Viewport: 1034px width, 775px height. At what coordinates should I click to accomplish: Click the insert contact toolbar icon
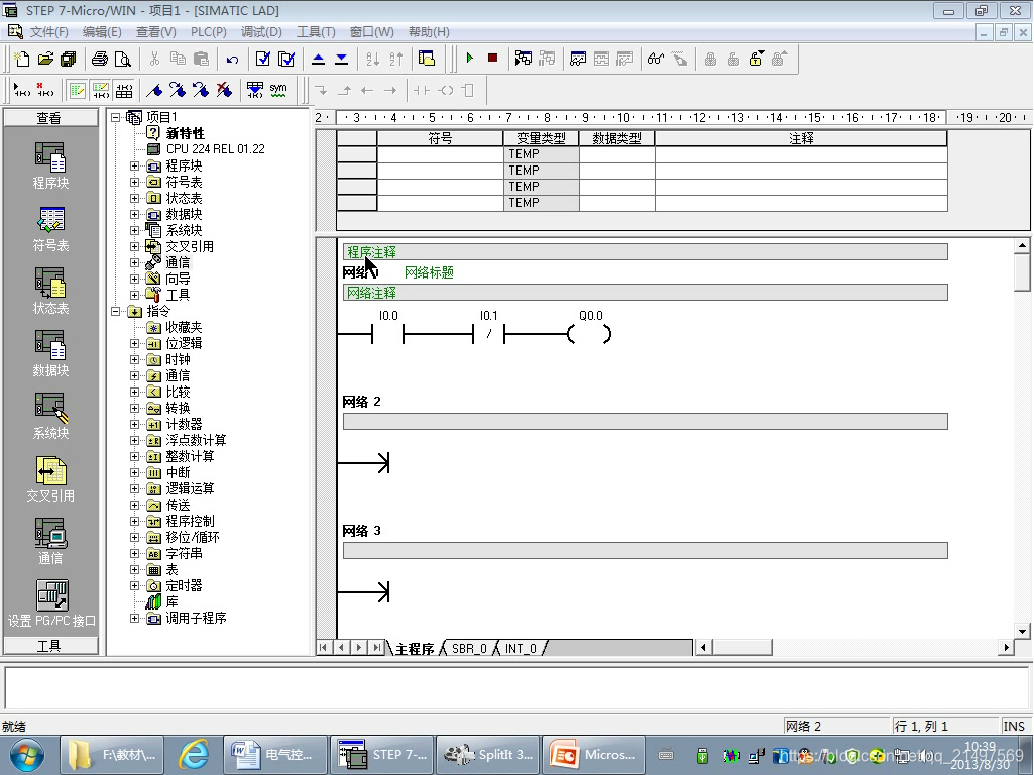(x=421, y=90)
